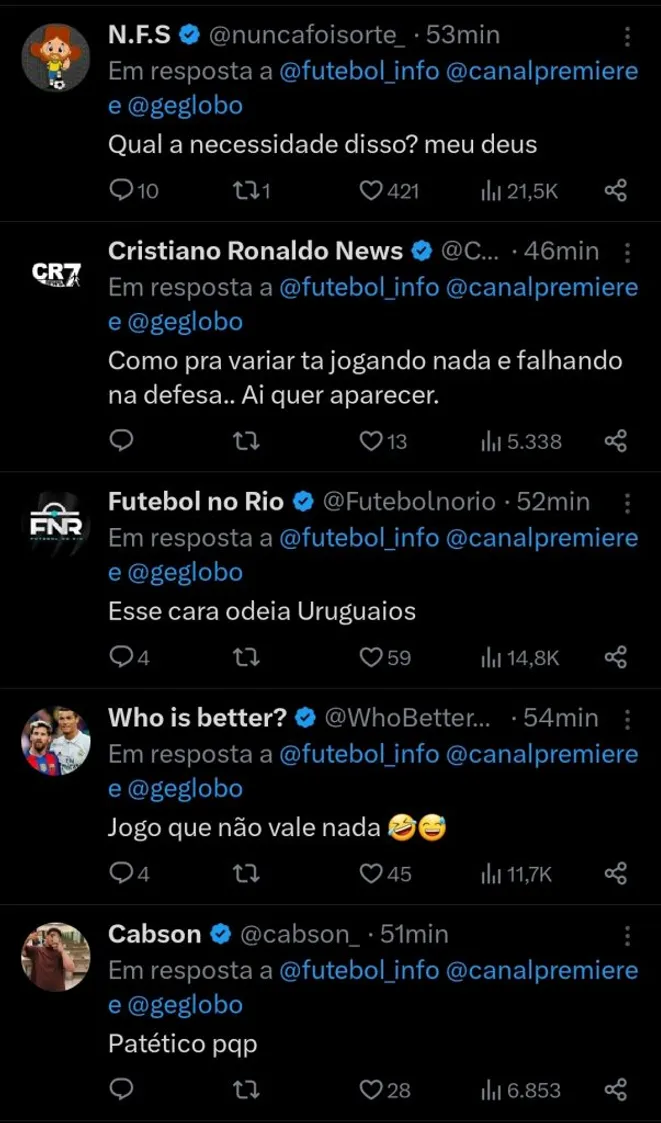Like the "Esse cara odeia Uruguaios" tweet

pos(369,658)
